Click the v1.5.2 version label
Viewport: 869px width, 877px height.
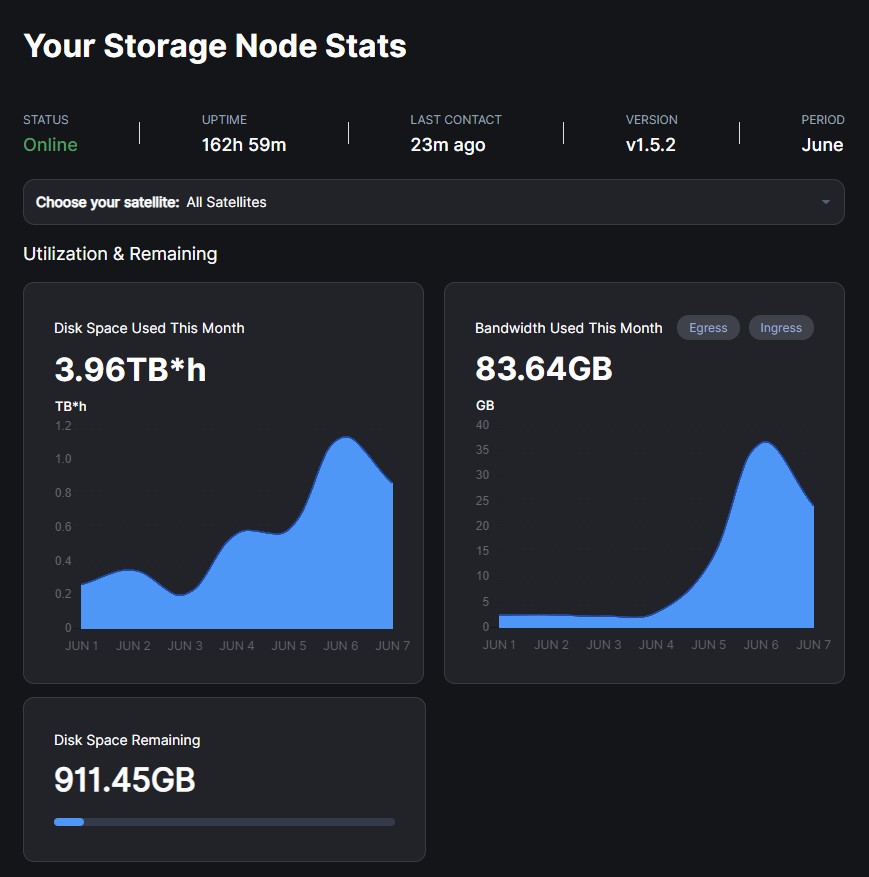click(650, 145)
